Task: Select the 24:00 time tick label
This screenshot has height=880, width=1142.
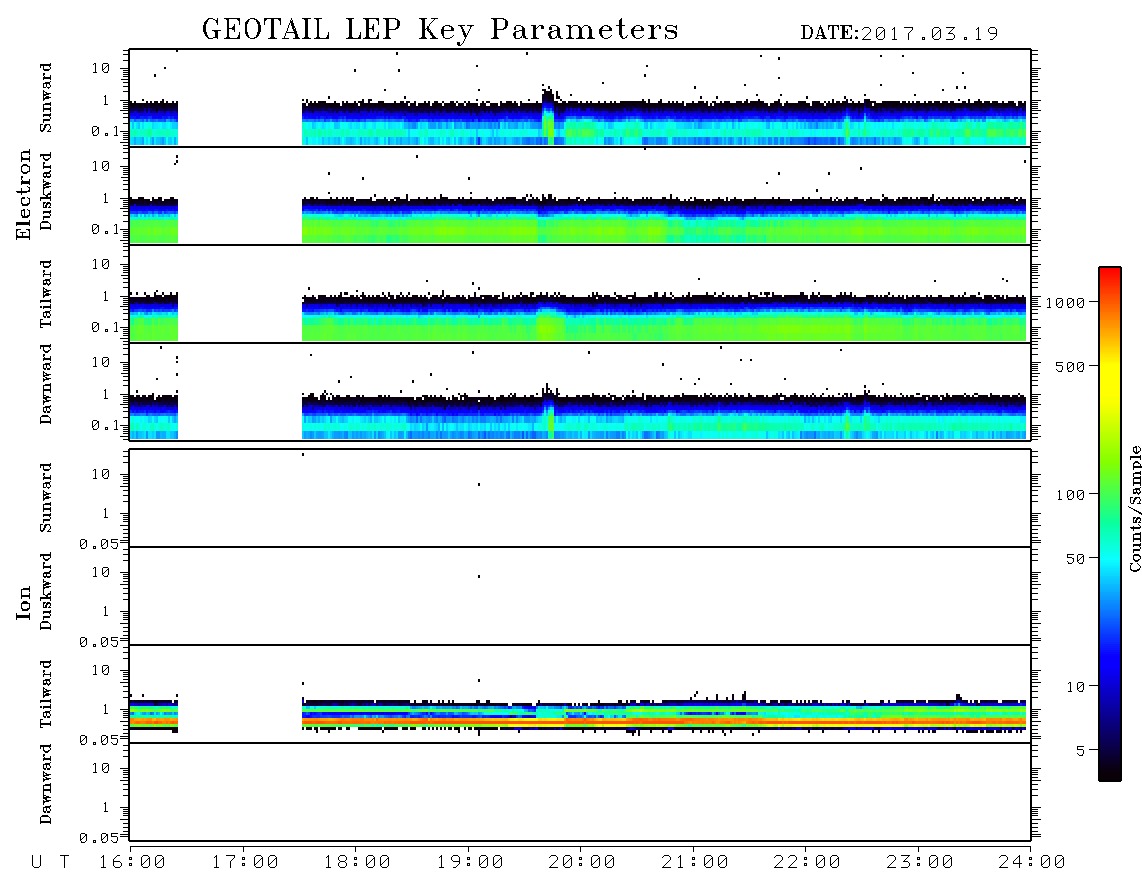Action: click(1032, 863)
